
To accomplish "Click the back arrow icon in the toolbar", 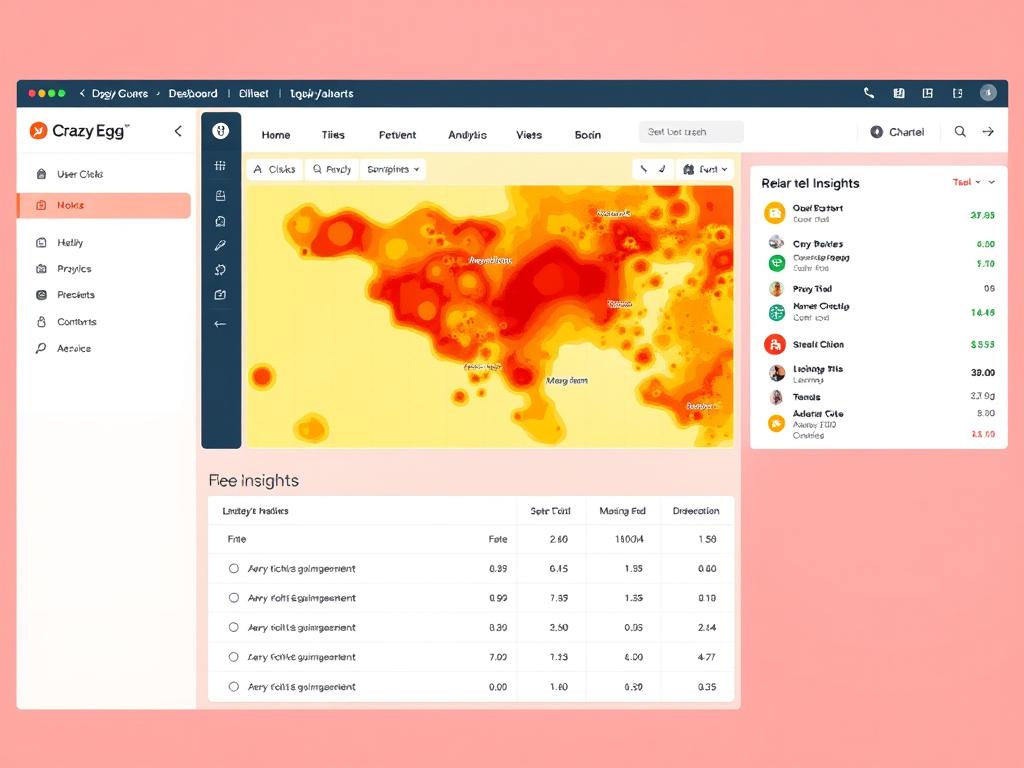I will pos(221,323).
